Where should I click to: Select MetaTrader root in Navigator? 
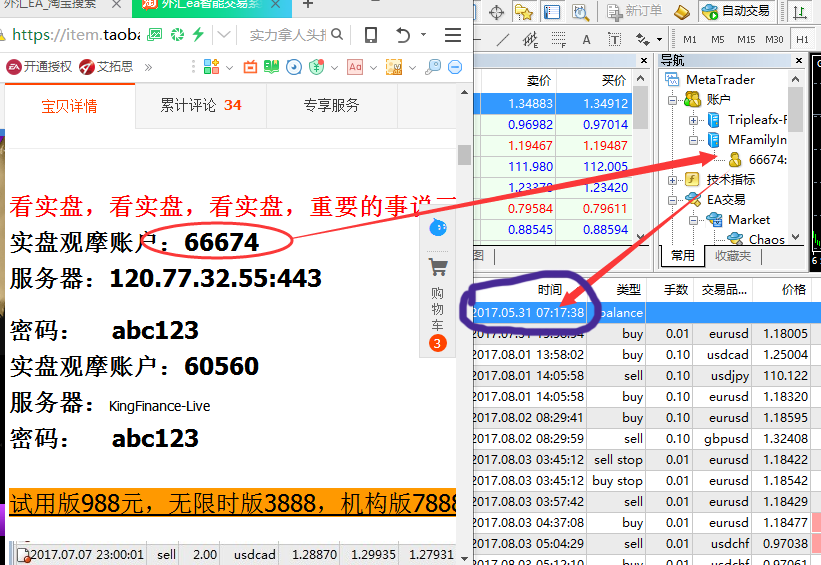[x=709, y=80]
